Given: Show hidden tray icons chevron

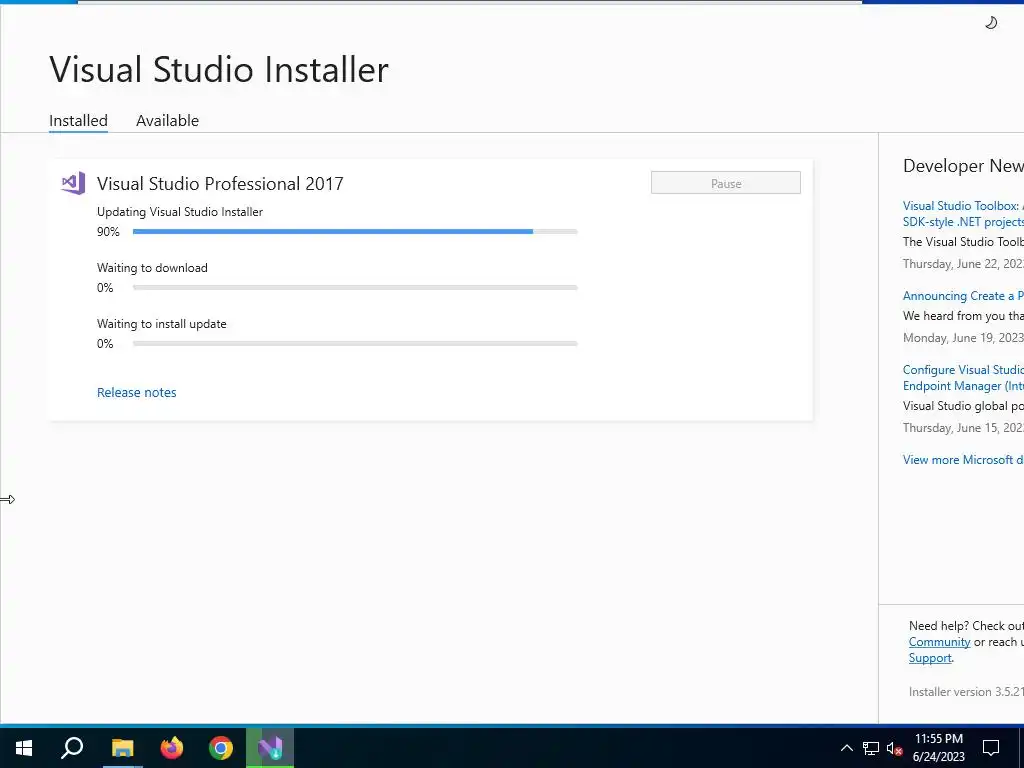Looking at the screenshot, I should (846, 748).
